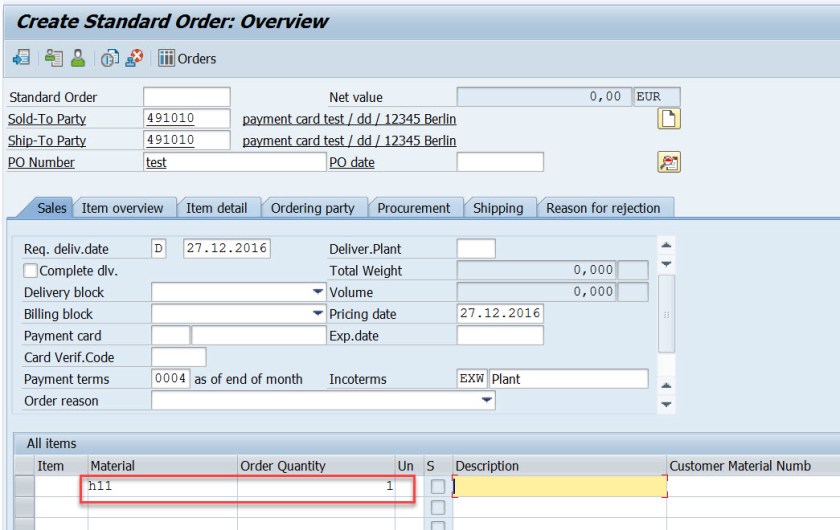Click the Standard Order number field
Viewport: 840px width, 530px height.
(187, 97)
